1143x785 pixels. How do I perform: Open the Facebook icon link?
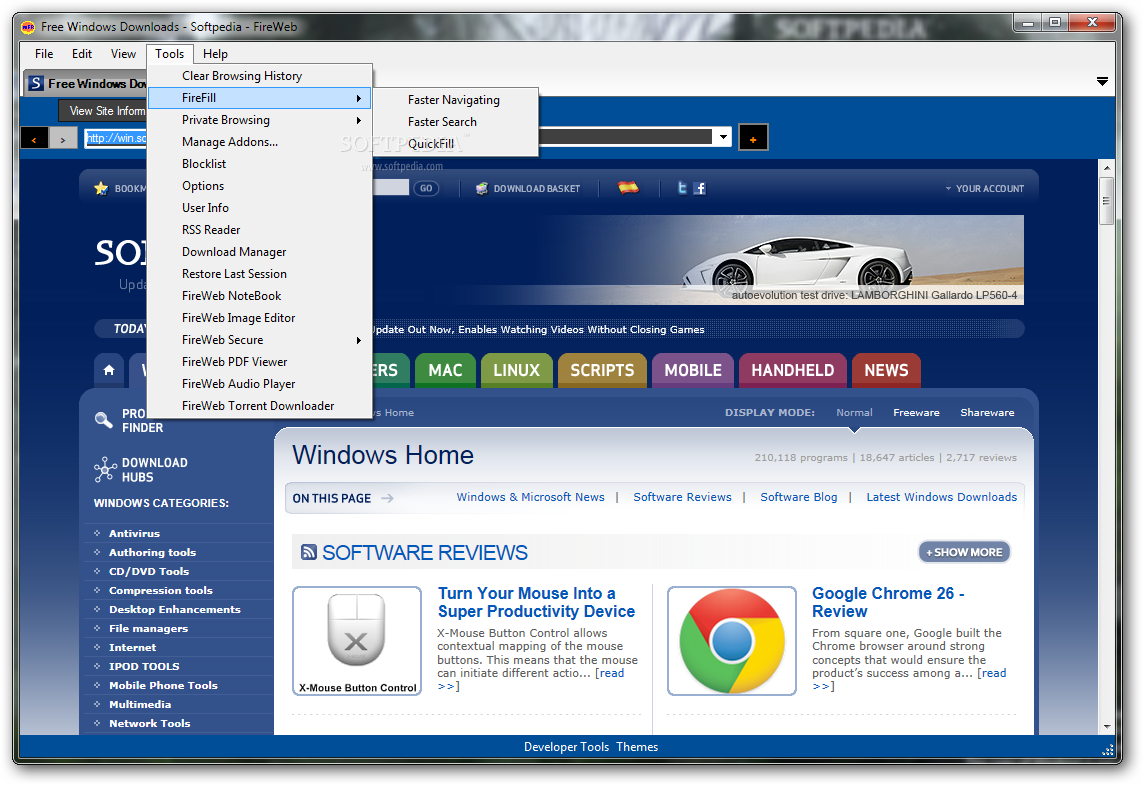click(x=700, y=188)
